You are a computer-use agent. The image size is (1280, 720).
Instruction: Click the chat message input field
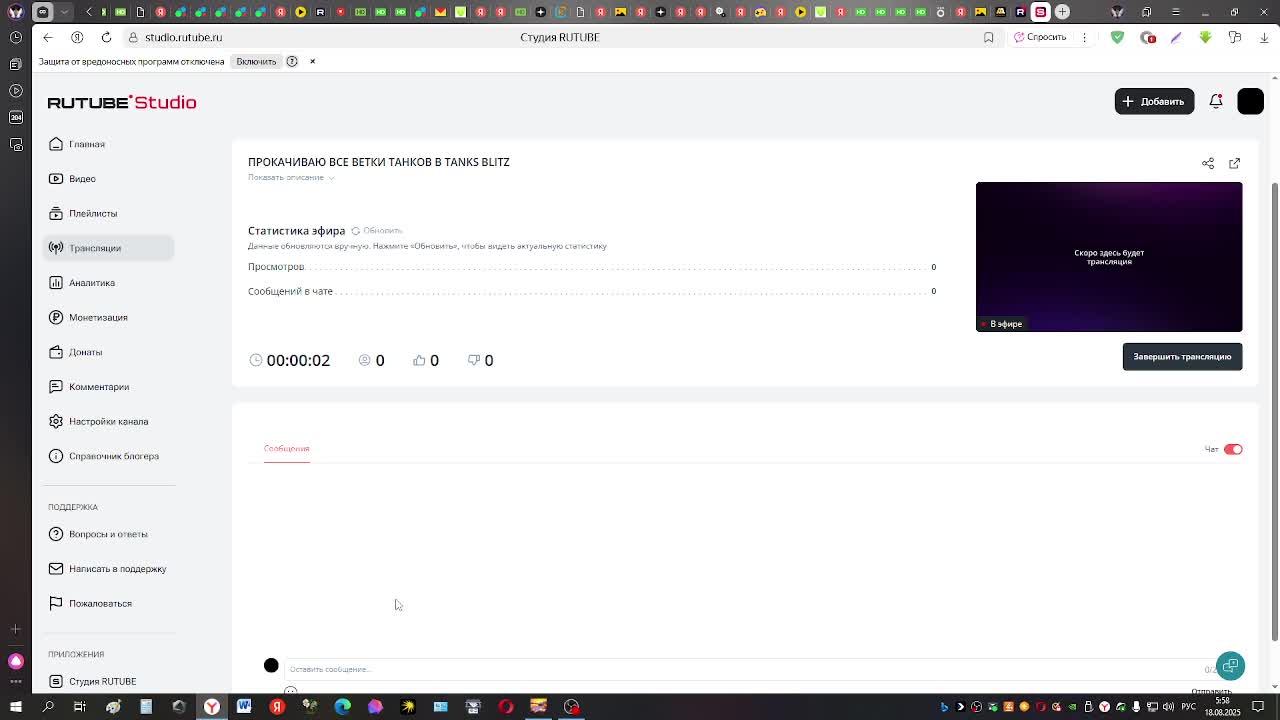[745, 669]
